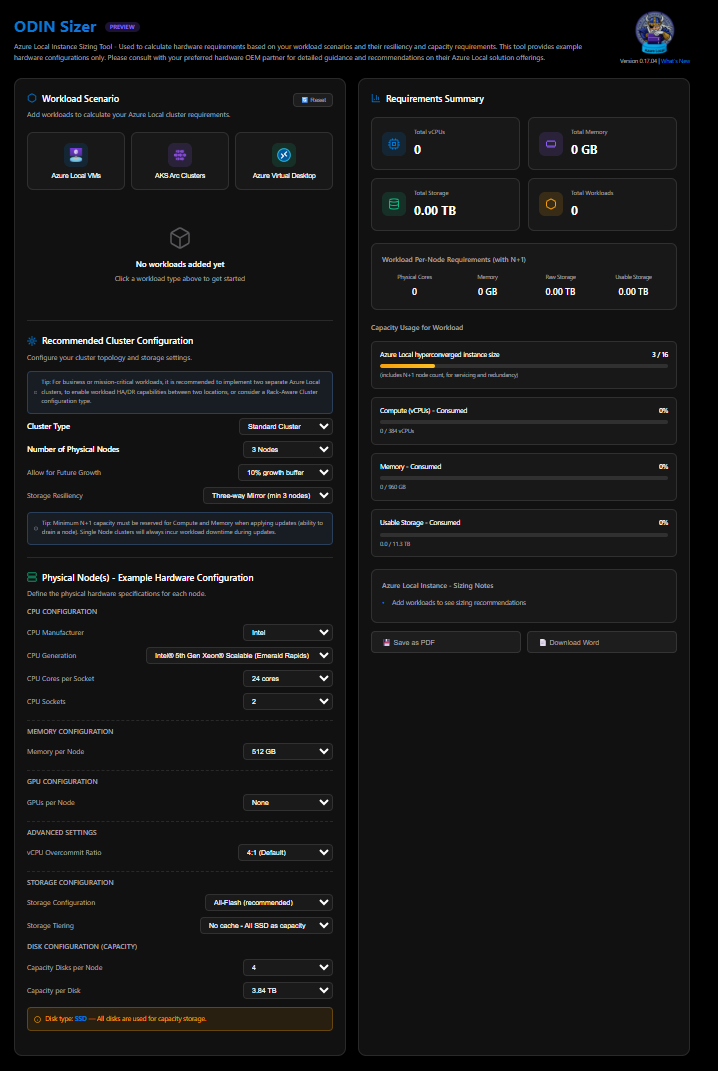Click the Save as PDF button
Viewport: 718px width, 1071px height.
point(445,642)
